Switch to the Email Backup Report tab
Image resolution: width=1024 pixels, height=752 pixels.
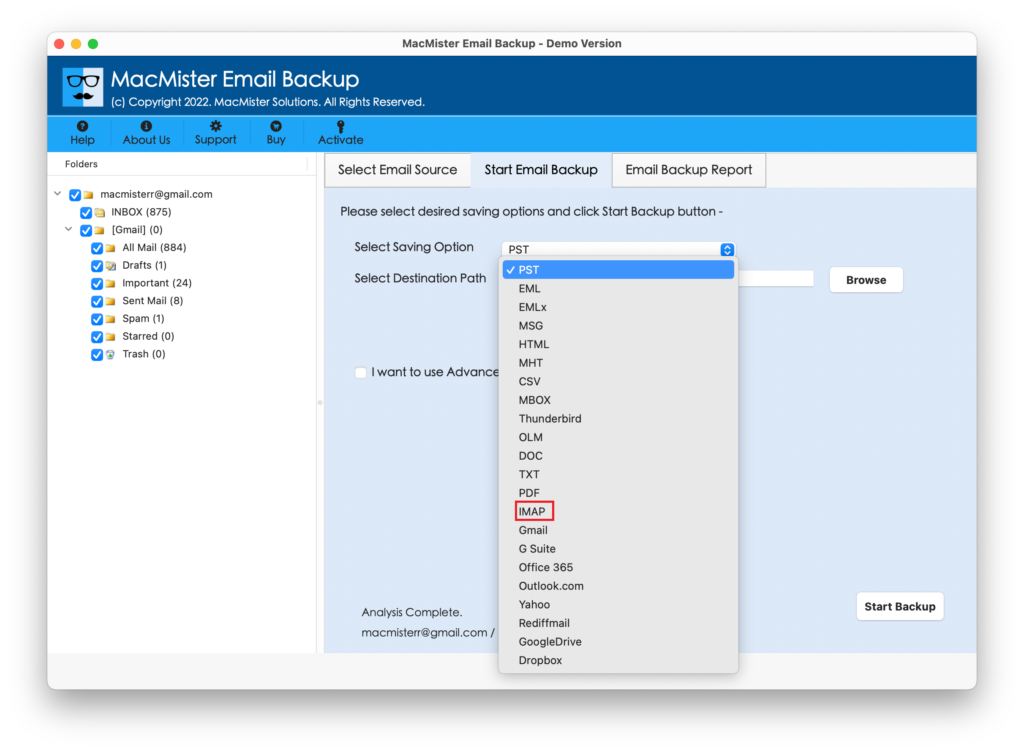688,170
